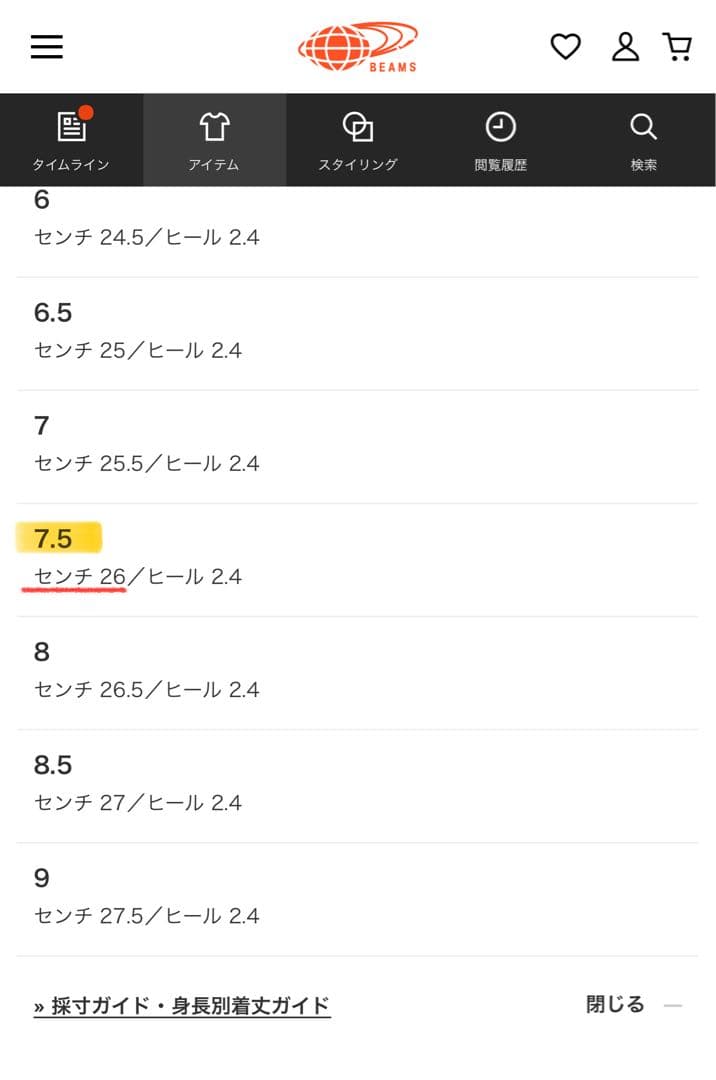Image resolution: width=716 pixels, height=1080 pixels.
Task: Open the shopping cart
Action: (678, 47)
